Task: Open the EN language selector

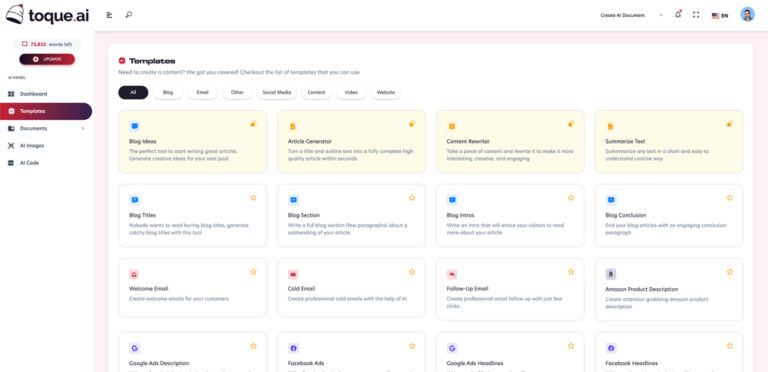Action: click(x=720, y=16)
